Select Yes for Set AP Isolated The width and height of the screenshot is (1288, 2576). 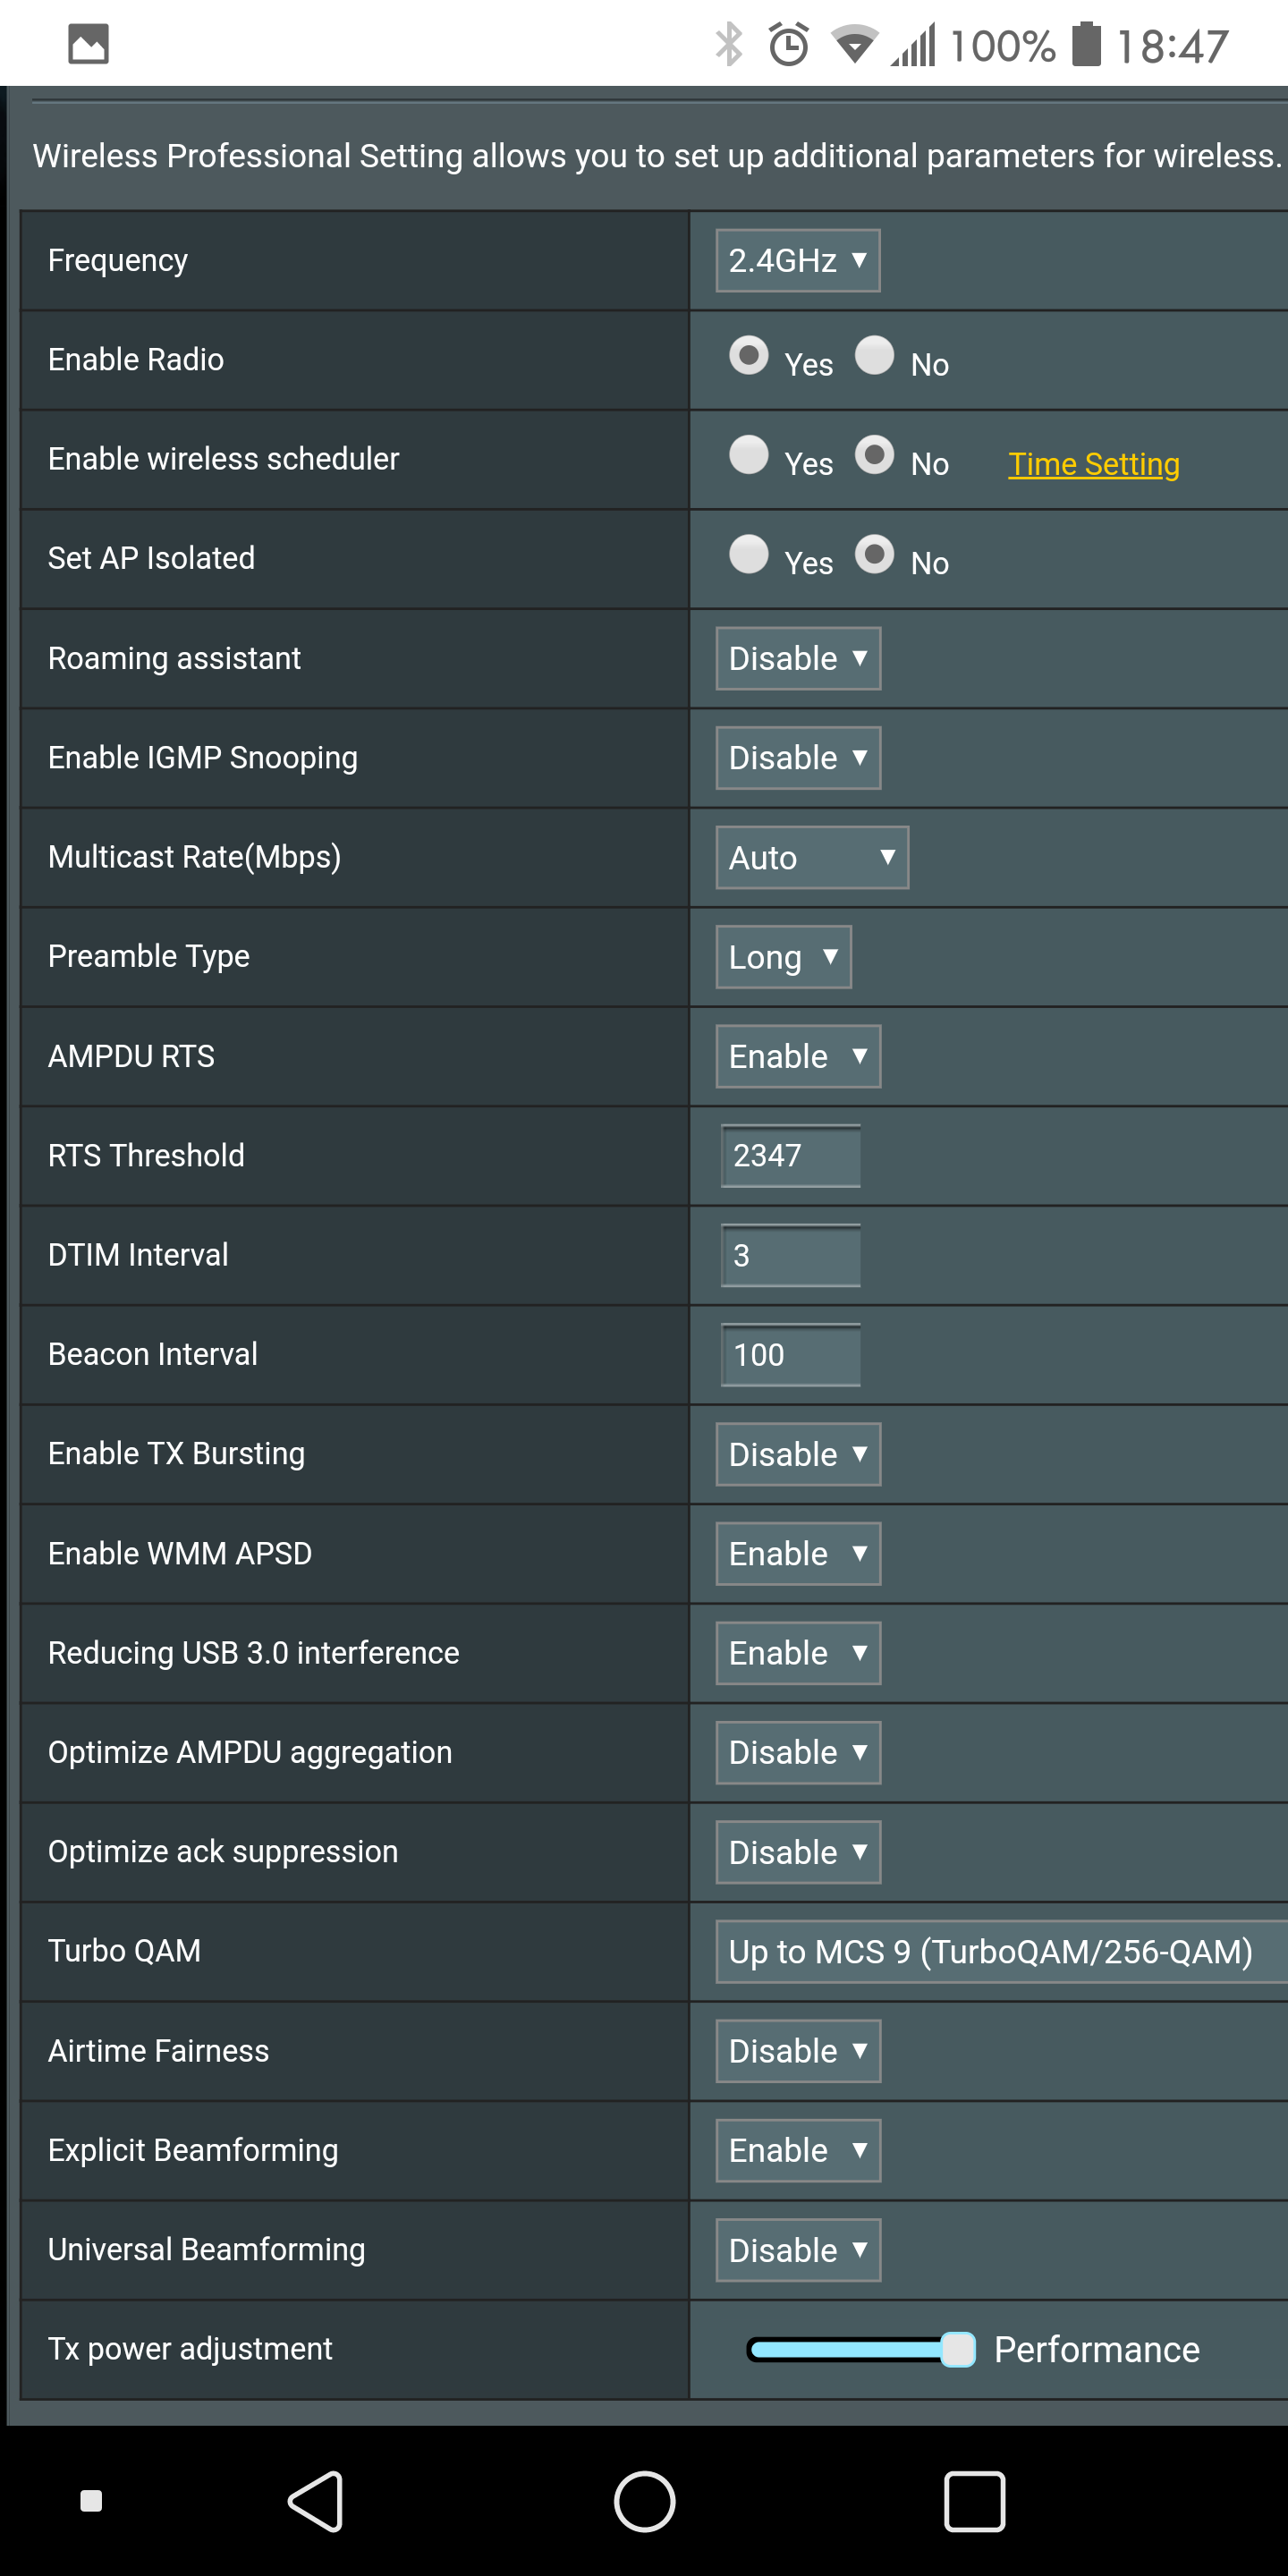748,554
